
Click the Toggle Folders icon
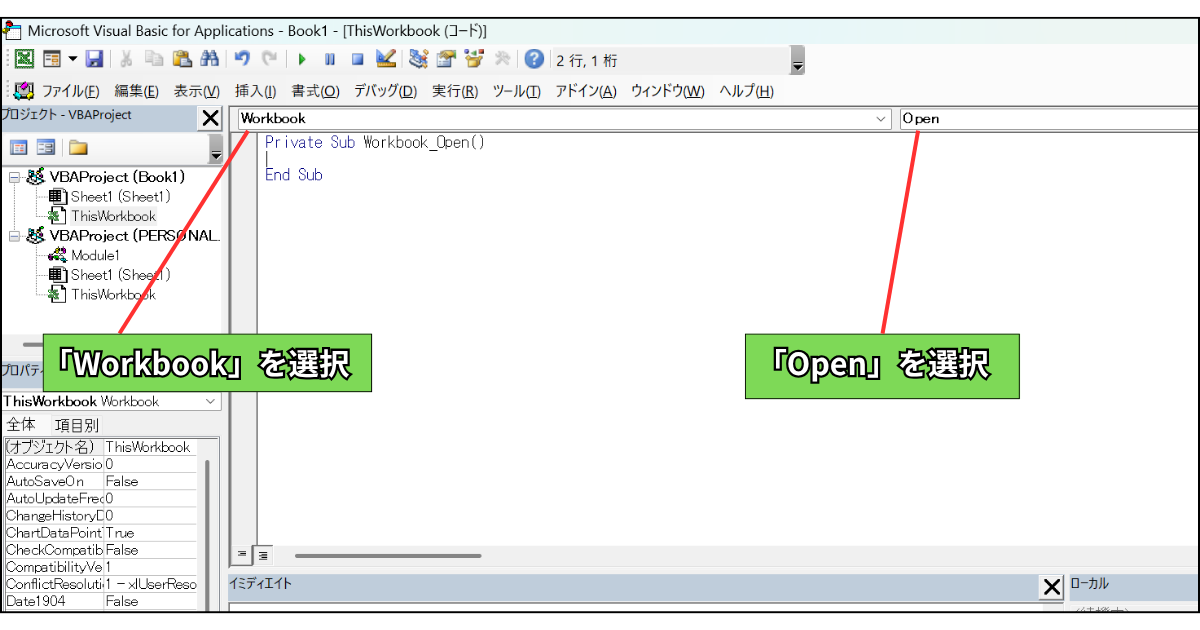[x=79, y=148]
